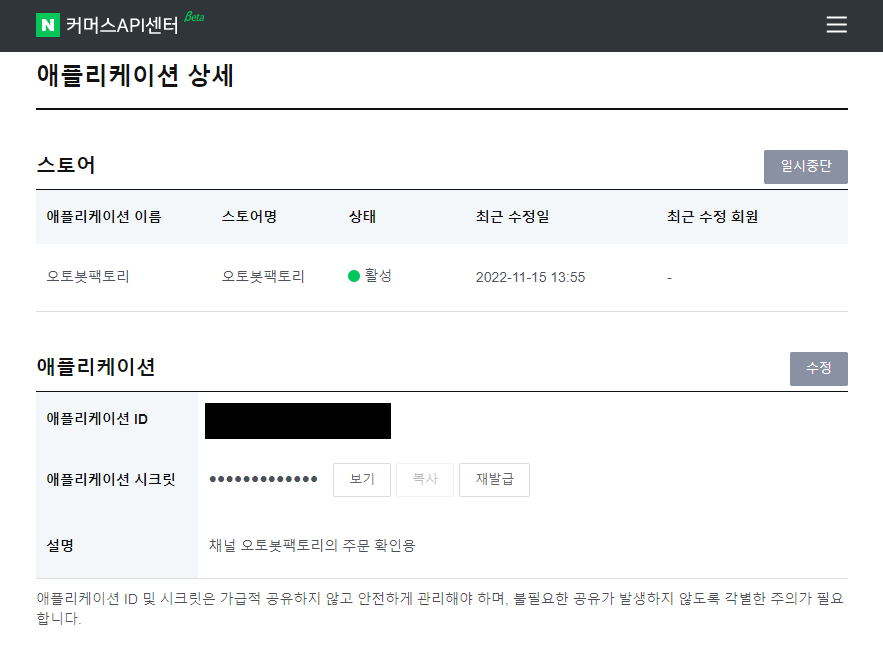Viewport: 883px width, 655px height.
Task: Click application name cell 오토봇팩토리
Action: point(88,277)
